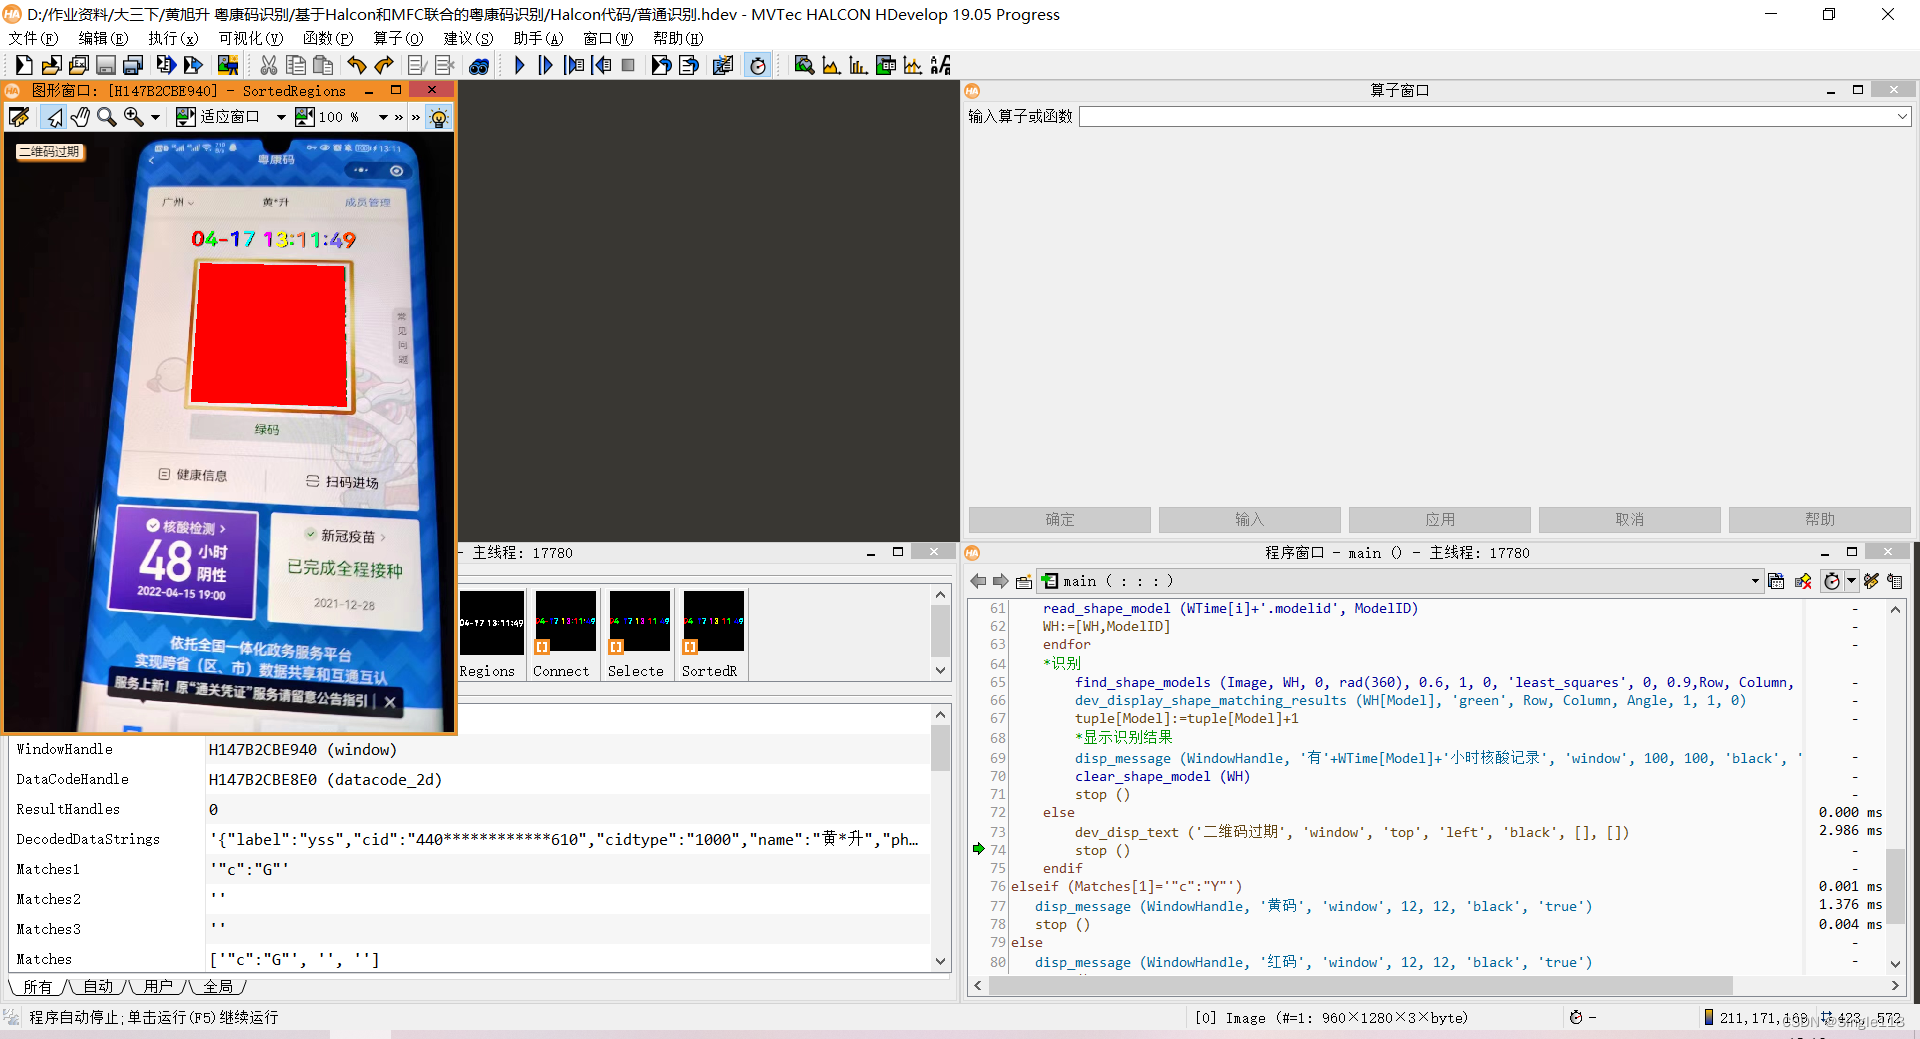Click the 确定 button in operator window

tap(1060, 519)
